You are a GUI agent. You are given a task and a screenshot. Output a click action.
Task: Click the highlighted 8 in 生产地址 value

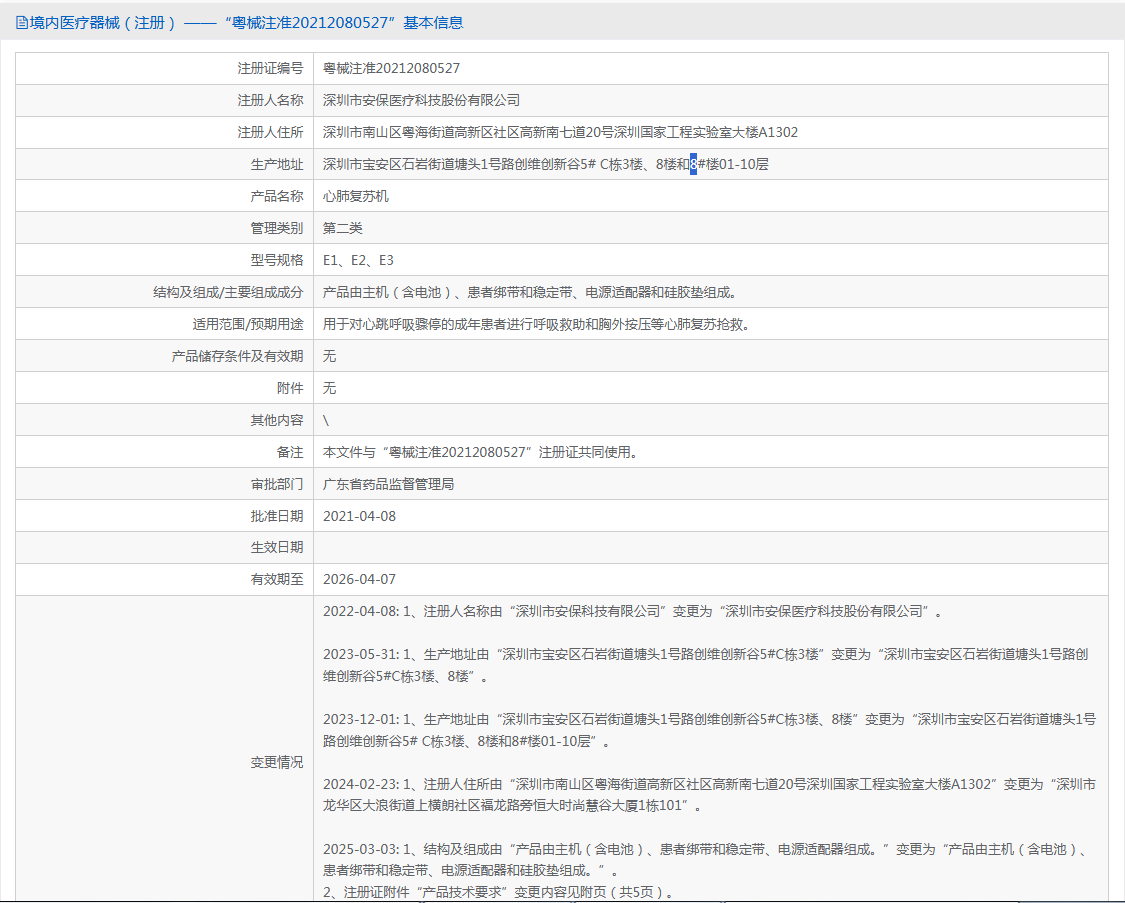coord(693,164)
